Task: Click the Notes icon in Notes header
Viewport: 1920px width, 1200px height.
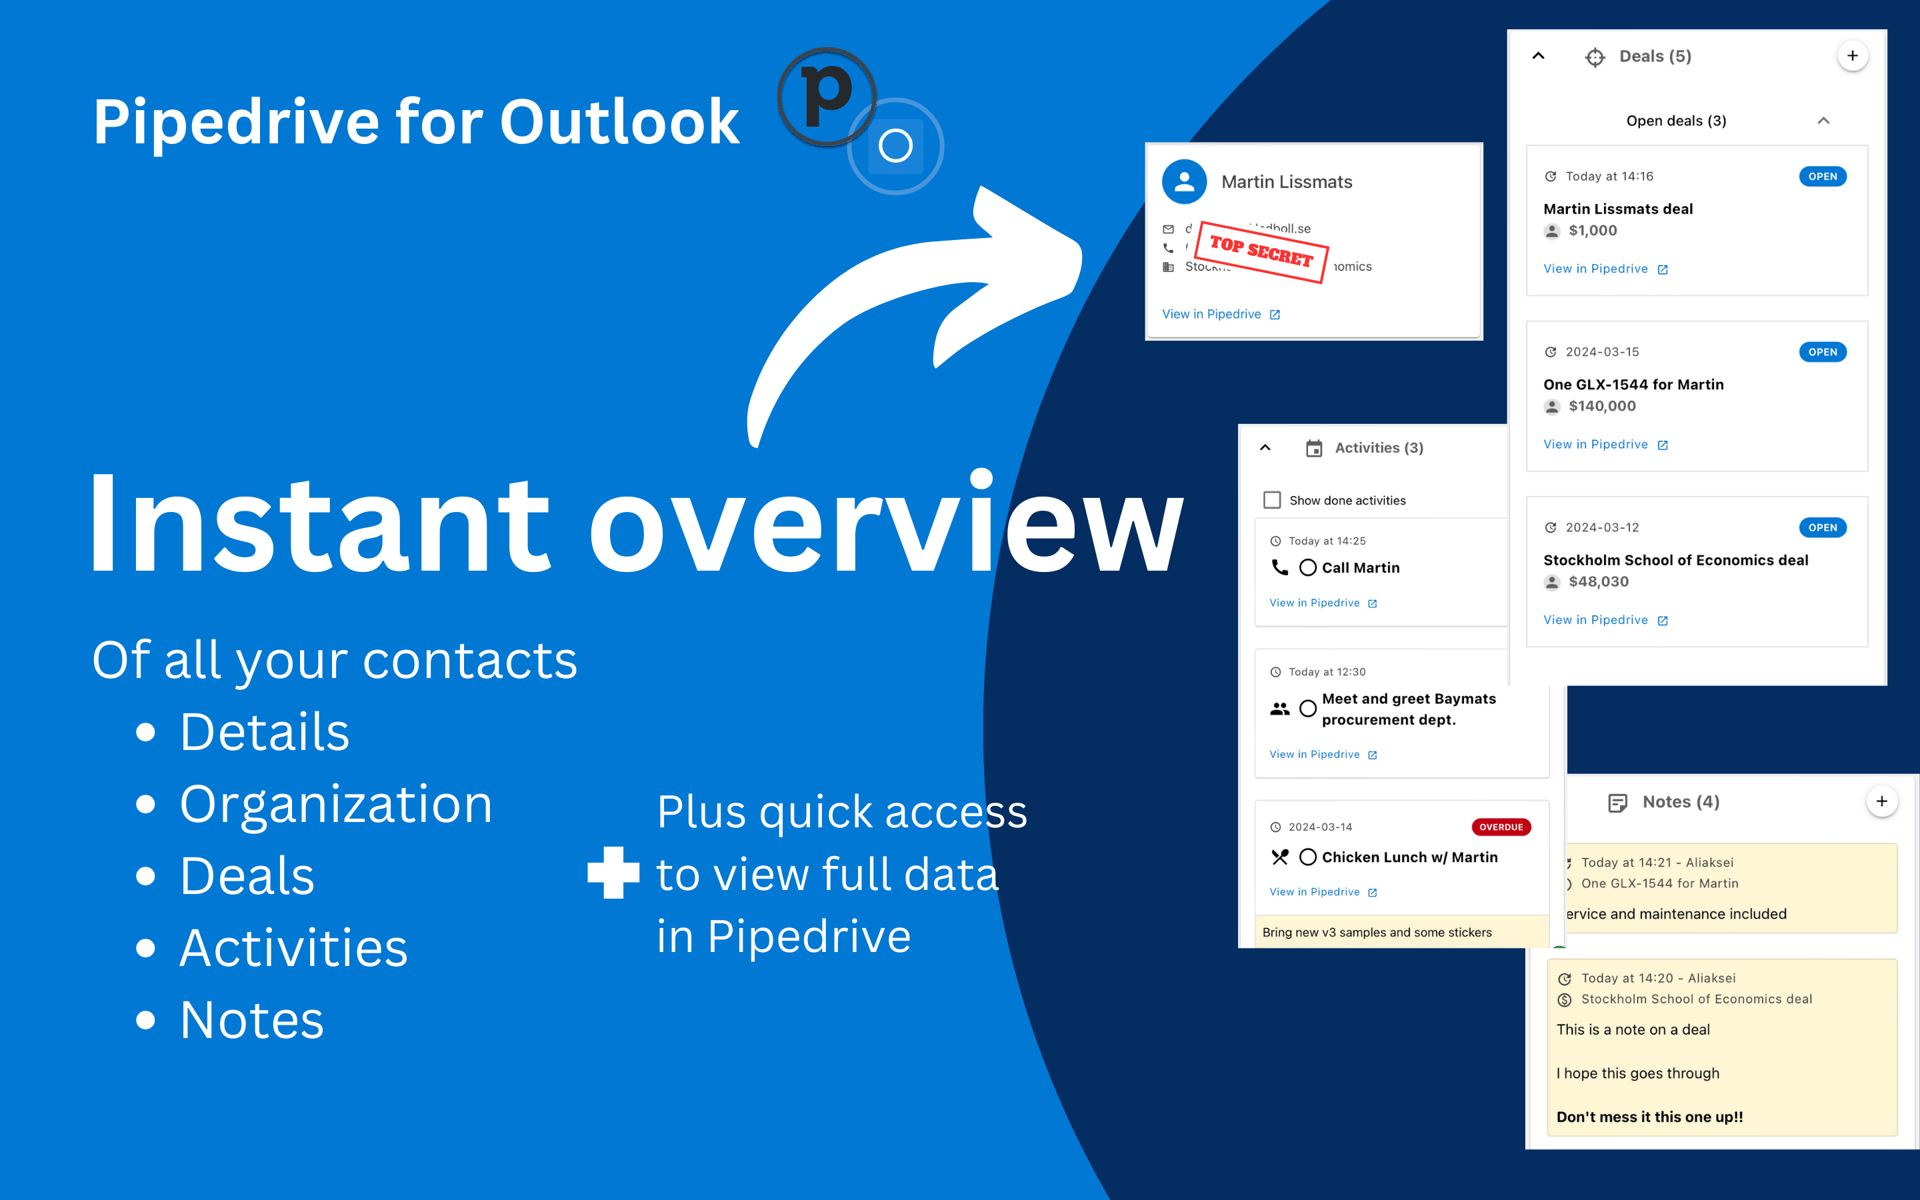Action: (1617, 802)
